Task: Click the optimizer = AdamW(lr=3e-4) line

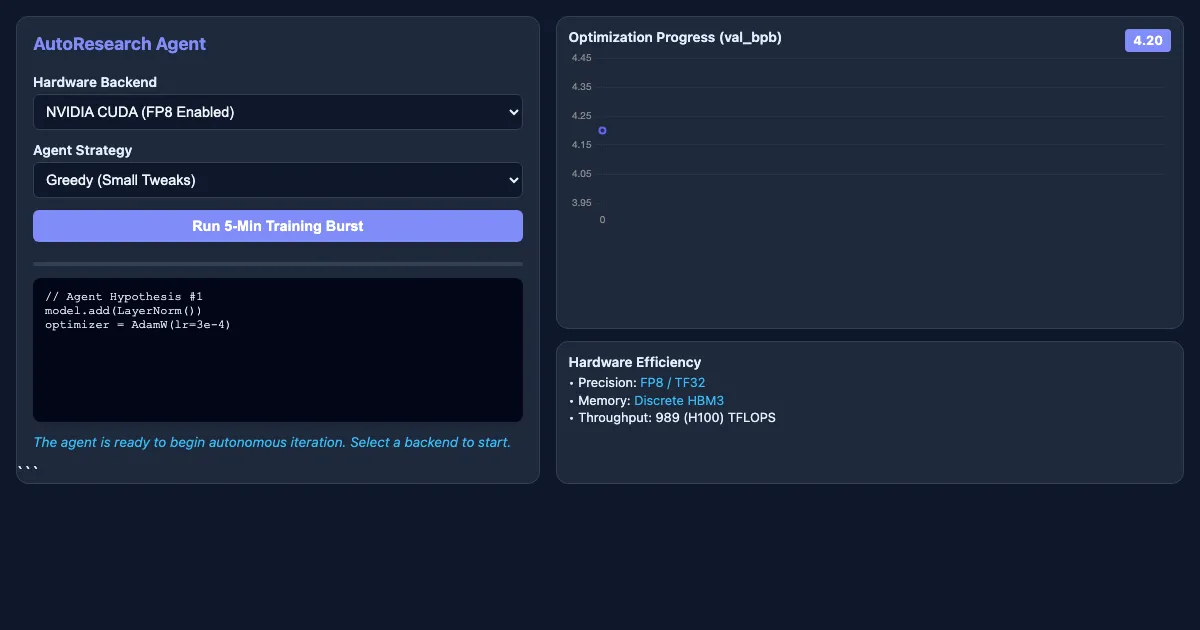Action: pos(138,325)
